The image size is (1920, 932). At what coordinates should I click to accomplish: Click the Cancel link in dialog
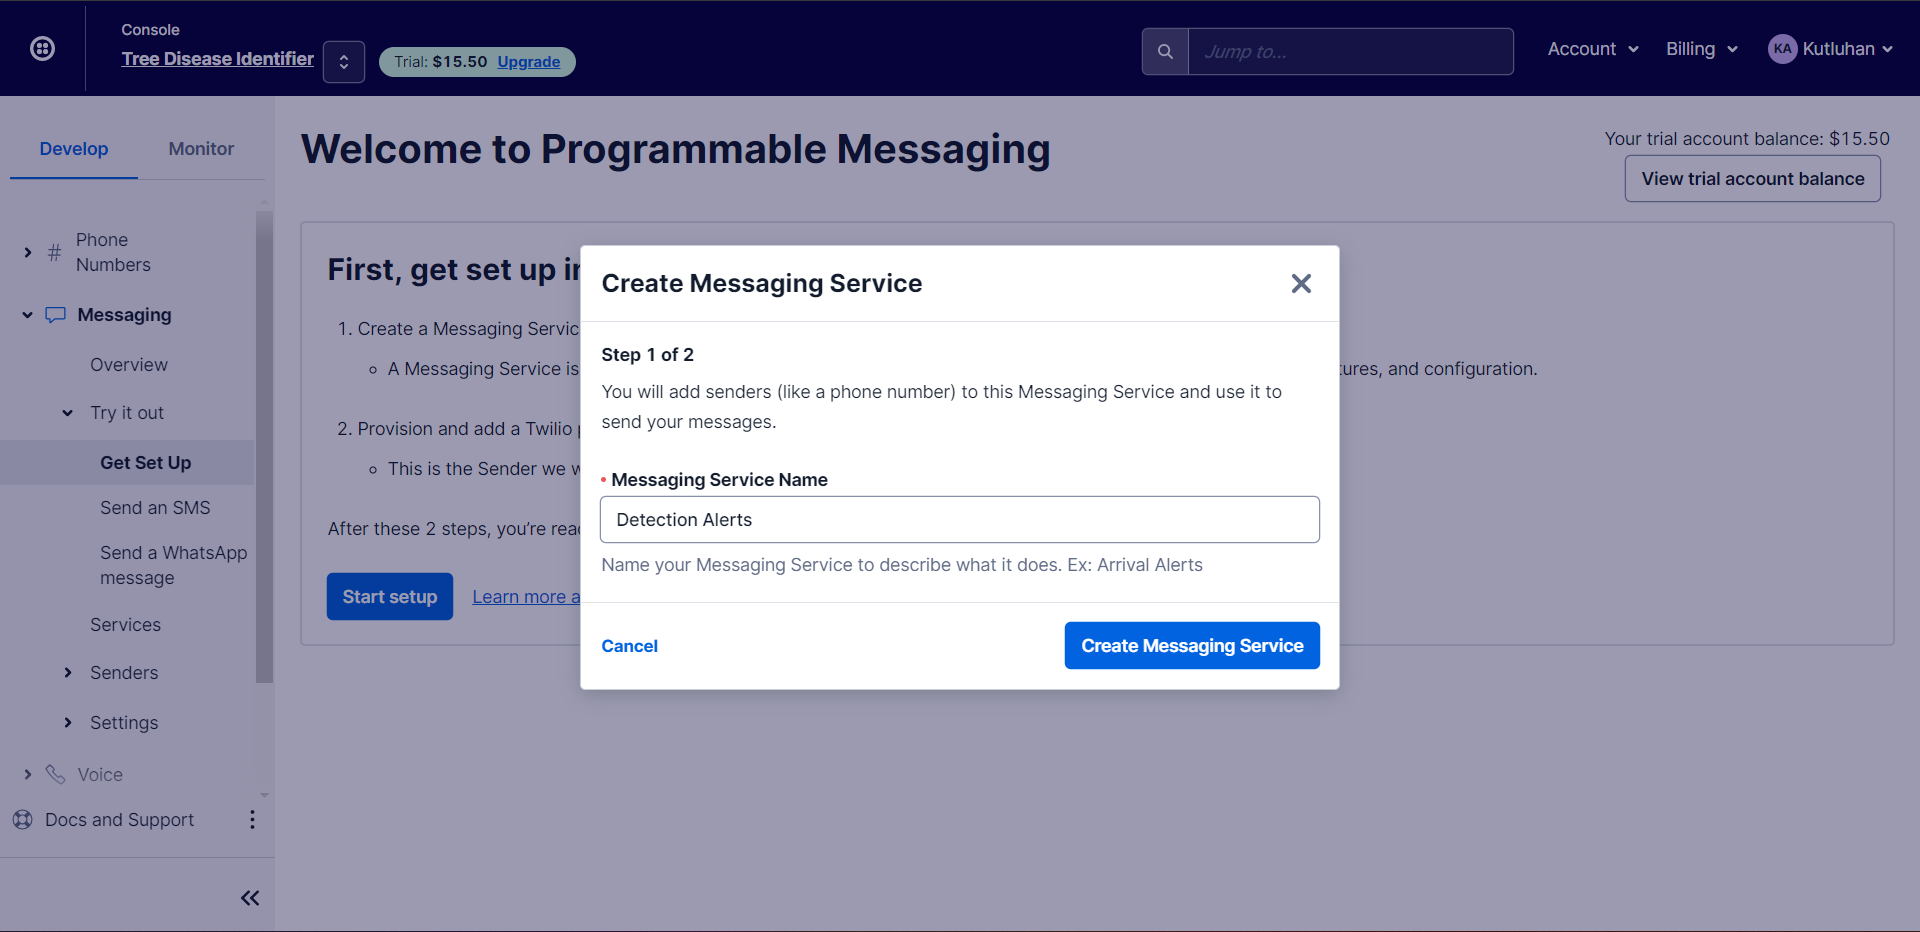[629, 646]
